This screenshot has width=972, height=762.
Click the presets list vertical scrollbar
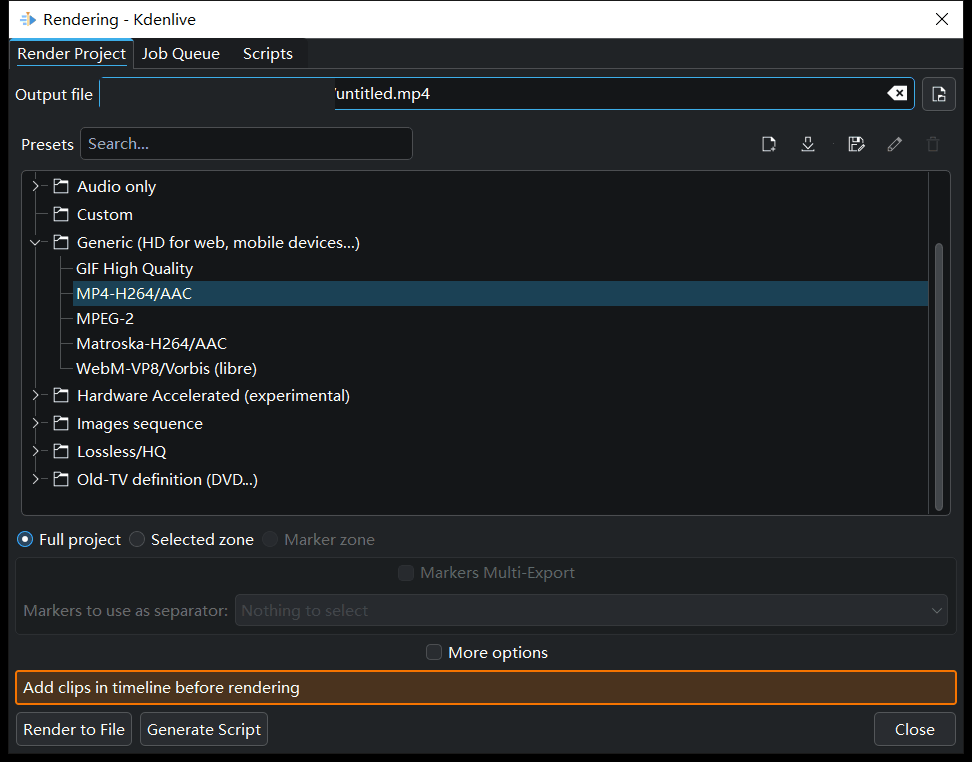tap(939, 376)
